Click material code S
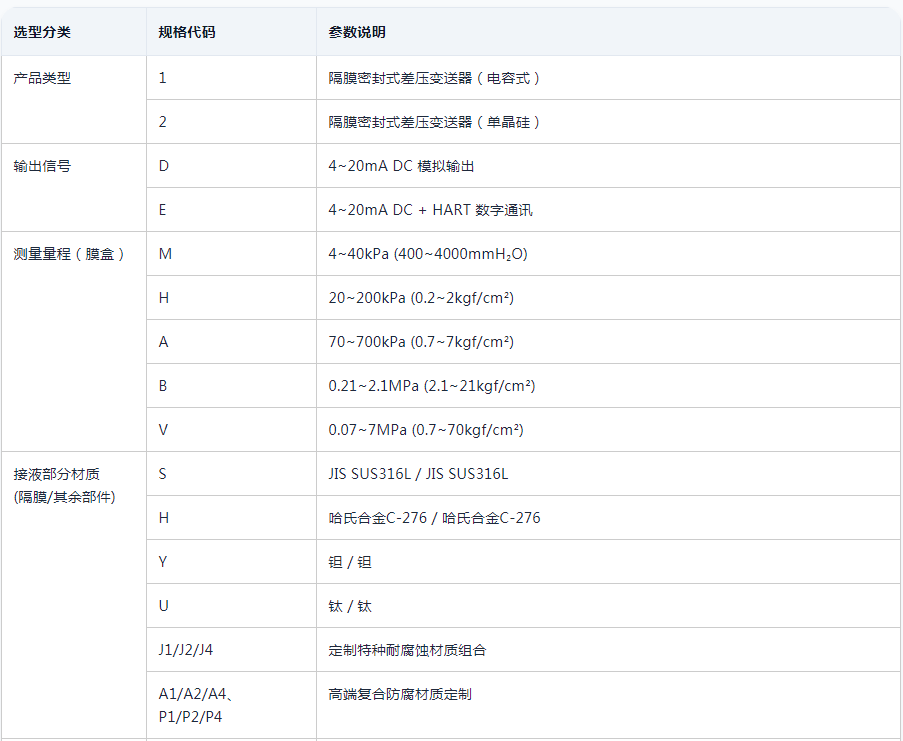Image resolution: width=903 pixels, height=741 pixels. (x=162, y=474)
